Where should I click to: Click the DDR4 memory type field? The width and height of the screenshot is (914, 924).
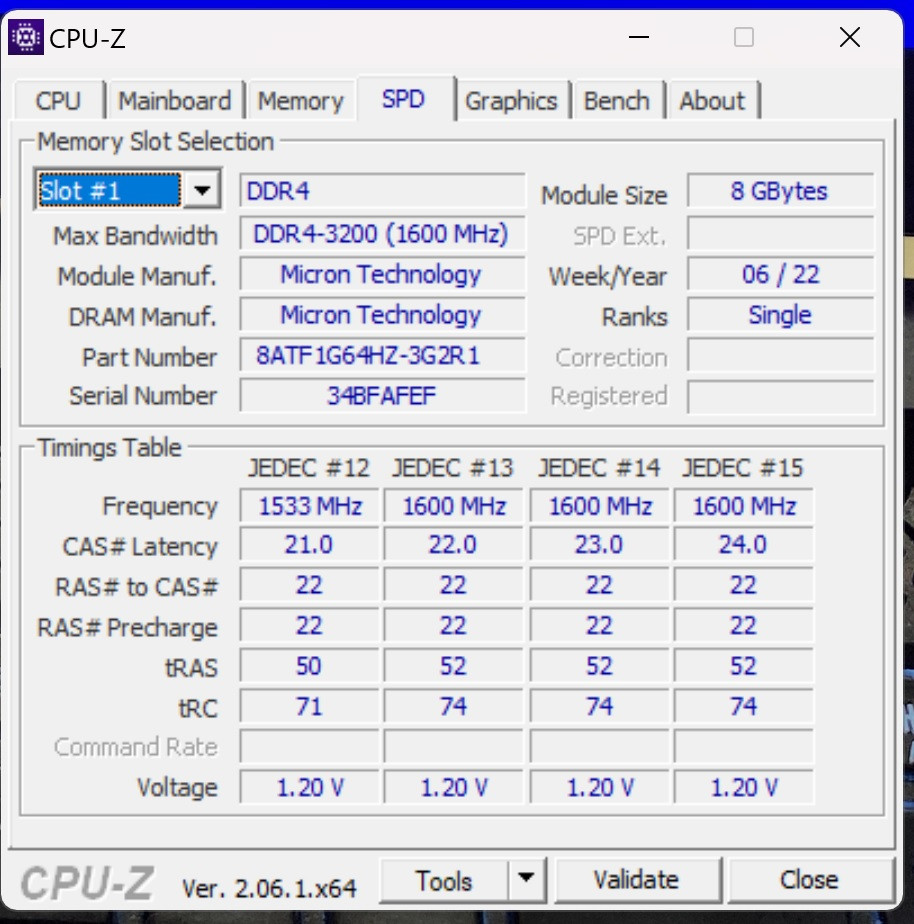[382, 190]
